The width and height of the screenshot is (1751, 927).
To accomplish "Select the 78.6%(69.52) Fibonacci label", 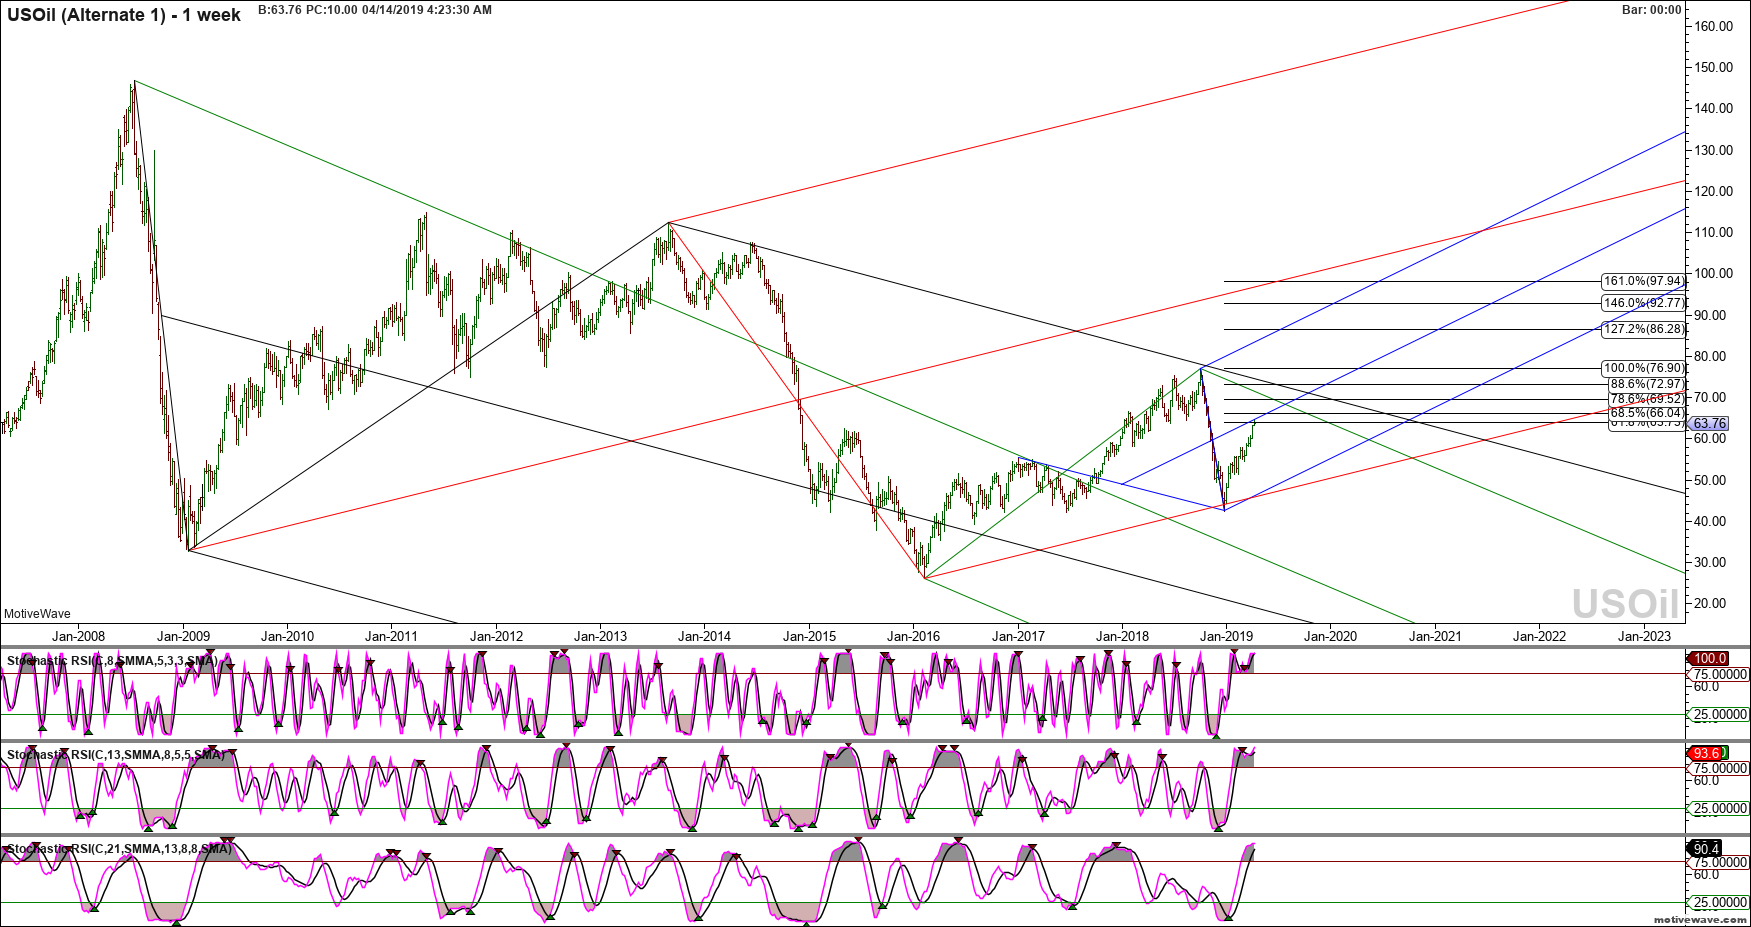I will pos(1646,399).
